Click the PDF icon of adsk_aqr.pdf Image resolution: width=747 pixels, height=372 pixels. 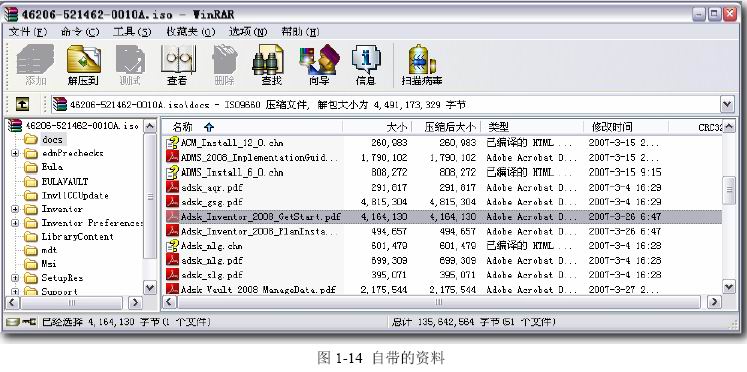172,187
